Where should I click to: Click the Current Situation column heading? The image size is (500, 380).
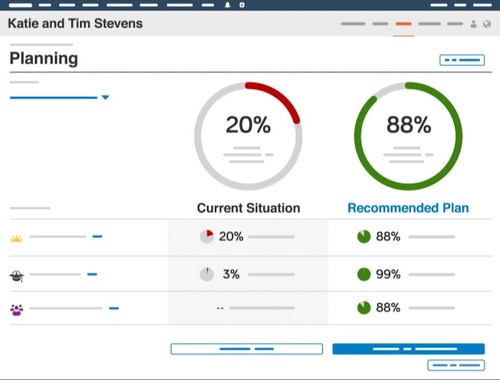[x=248, y=208]
